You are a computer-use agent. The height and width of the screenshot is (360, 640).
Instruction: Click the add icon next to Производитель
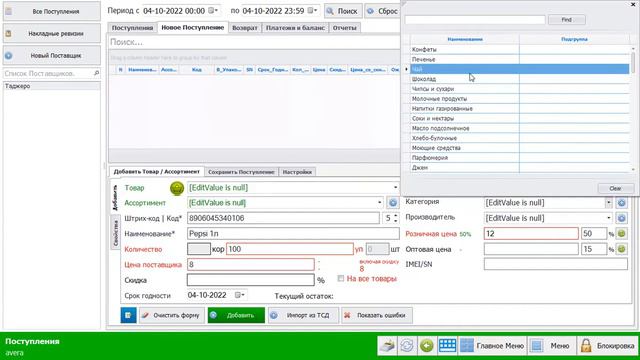(x=621, y=218)
